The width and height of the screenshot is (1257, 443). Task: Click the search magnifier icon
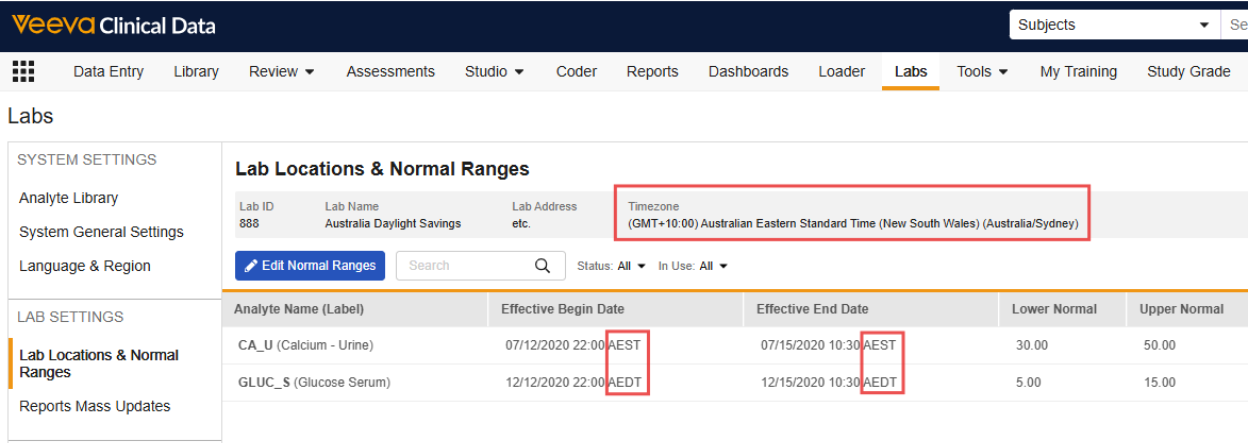543,266
